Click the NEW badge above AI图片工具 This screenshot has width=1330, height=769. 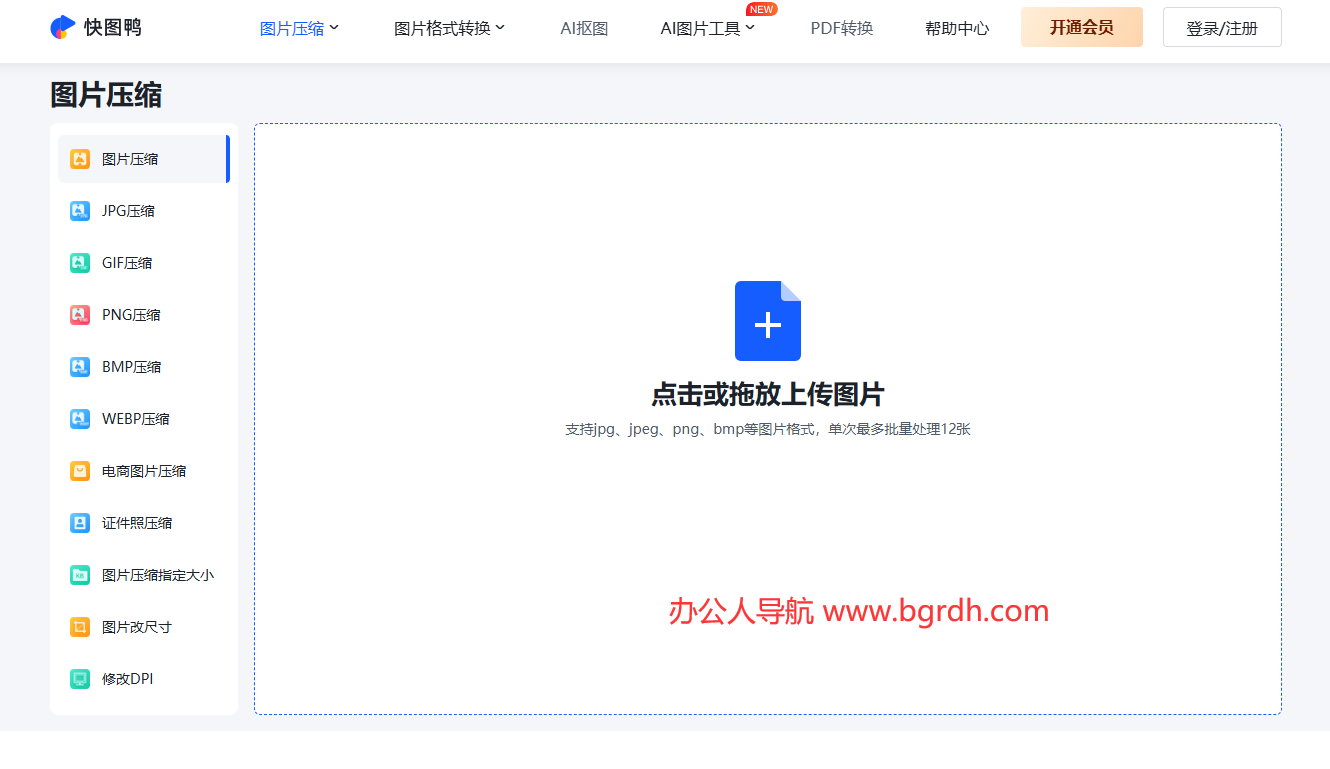click(x=762, y=9)
